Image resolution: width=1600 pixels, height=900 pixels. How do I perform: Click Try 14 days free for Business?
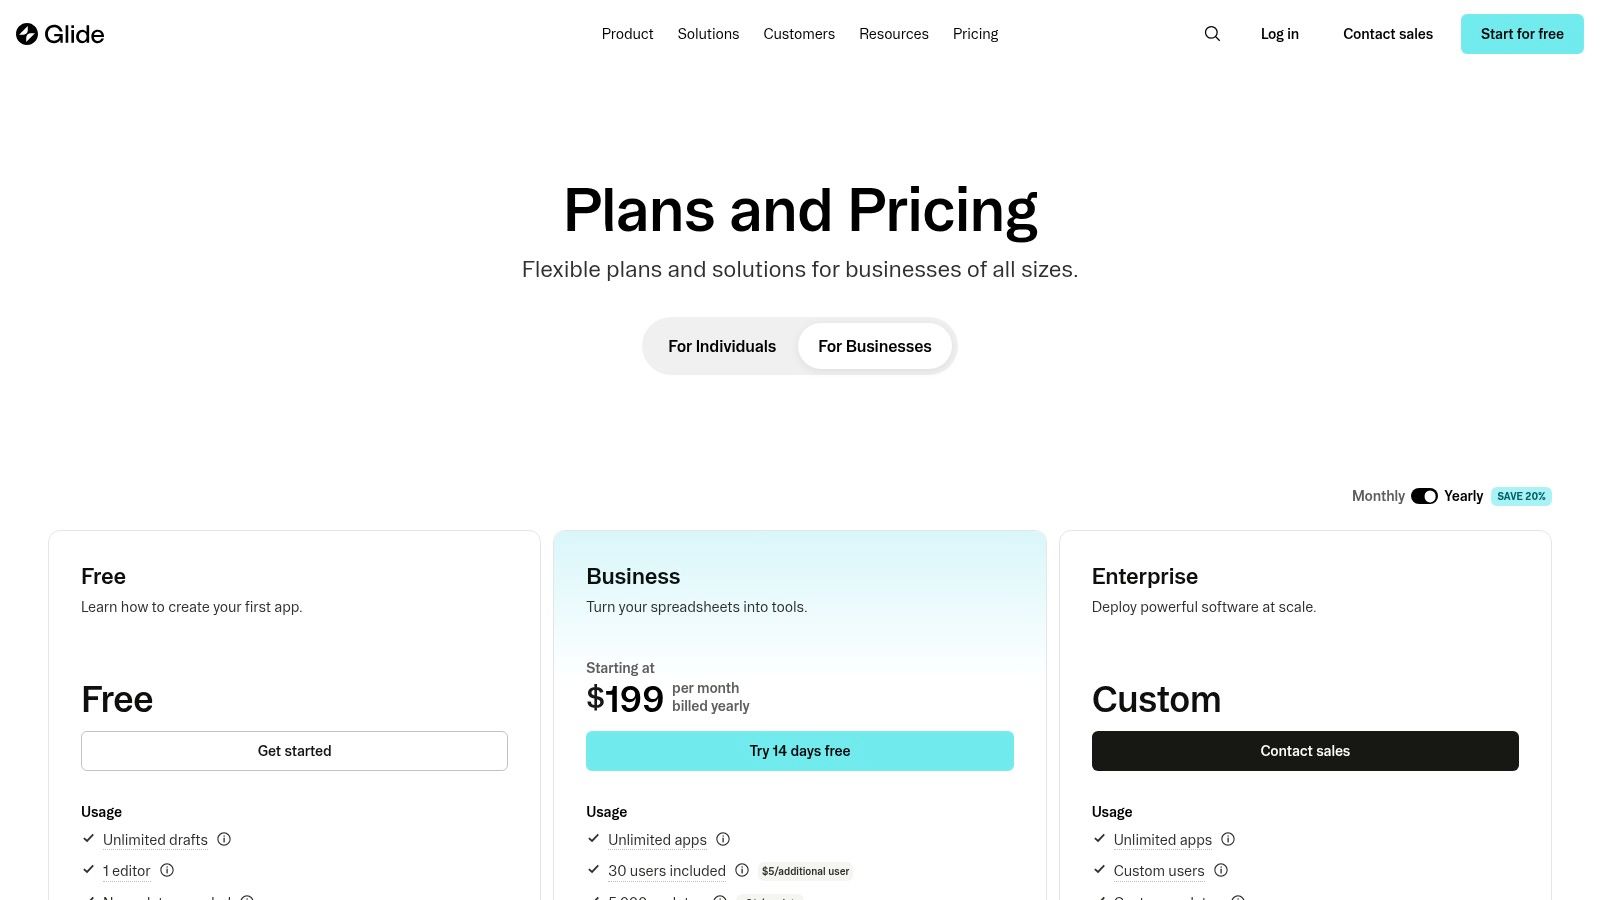pyautogui.click(x=799, y=751)
